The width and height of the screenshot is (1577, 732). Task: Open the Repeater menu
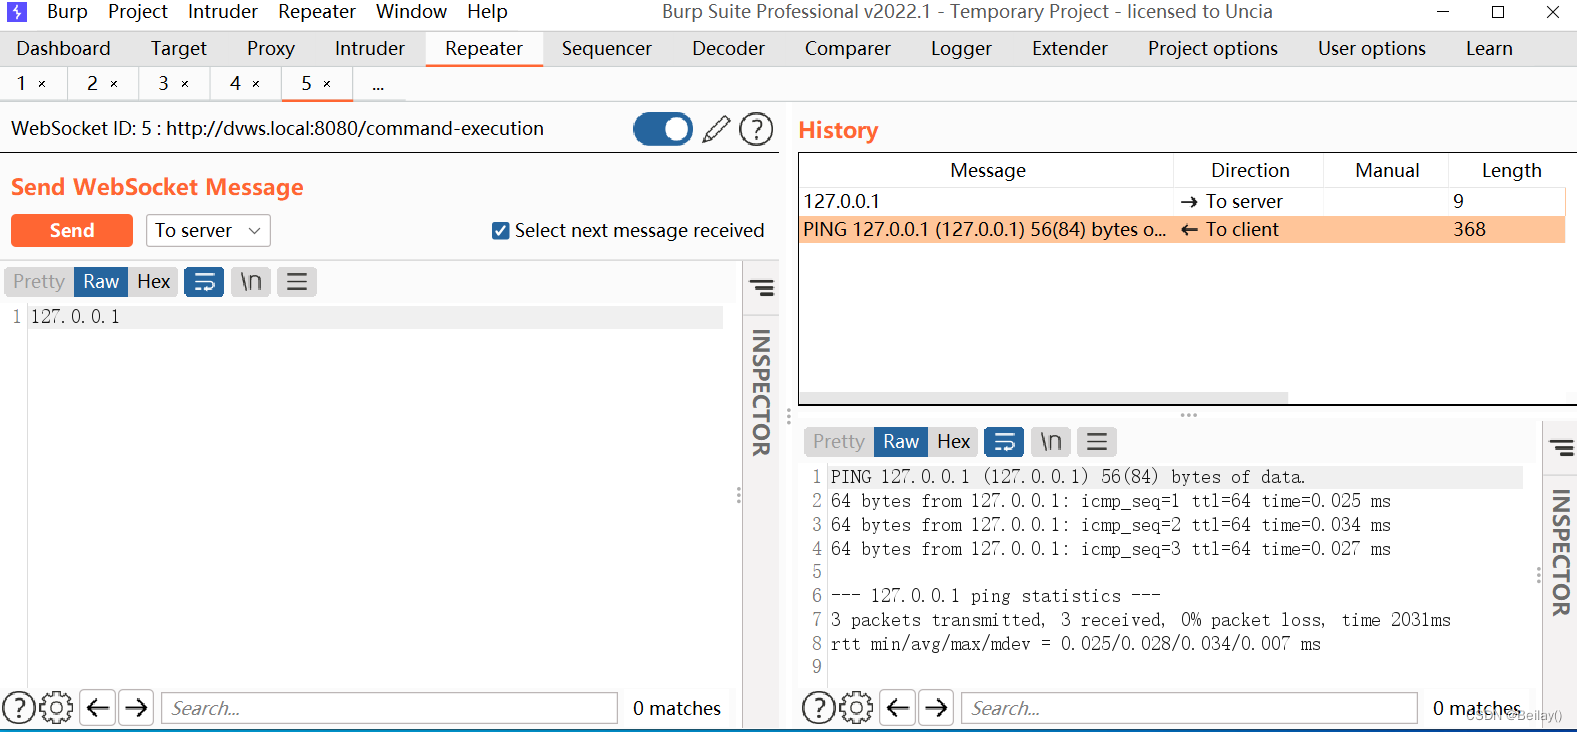pyautogui.click(x=317, y=12)
